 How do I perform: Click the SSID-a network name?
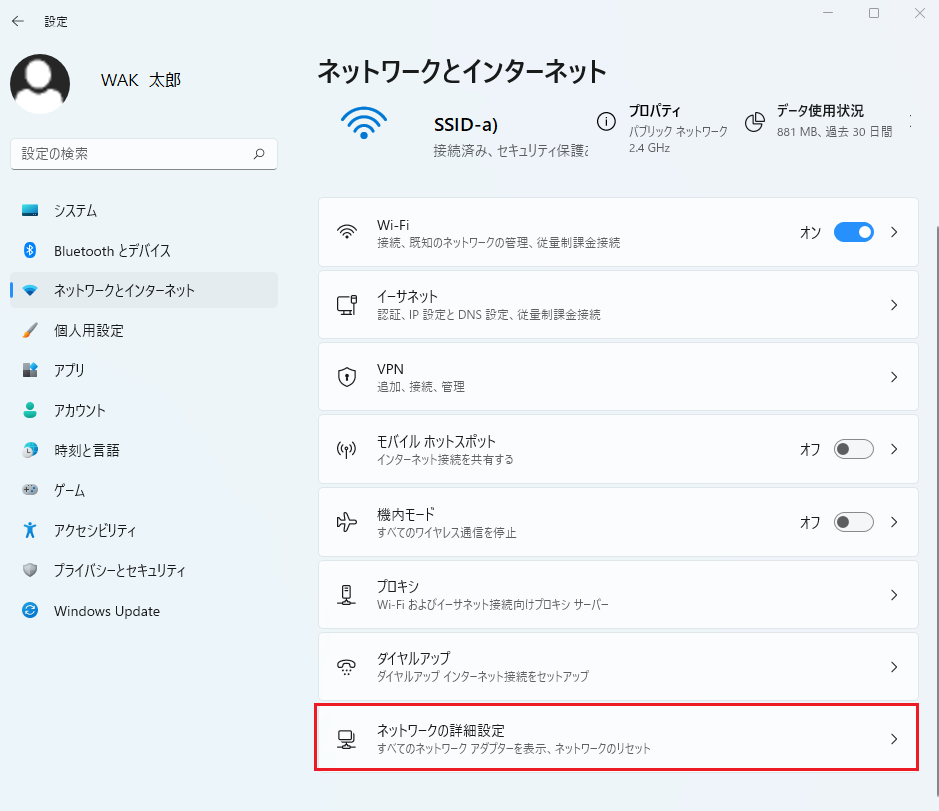point(466,125)
